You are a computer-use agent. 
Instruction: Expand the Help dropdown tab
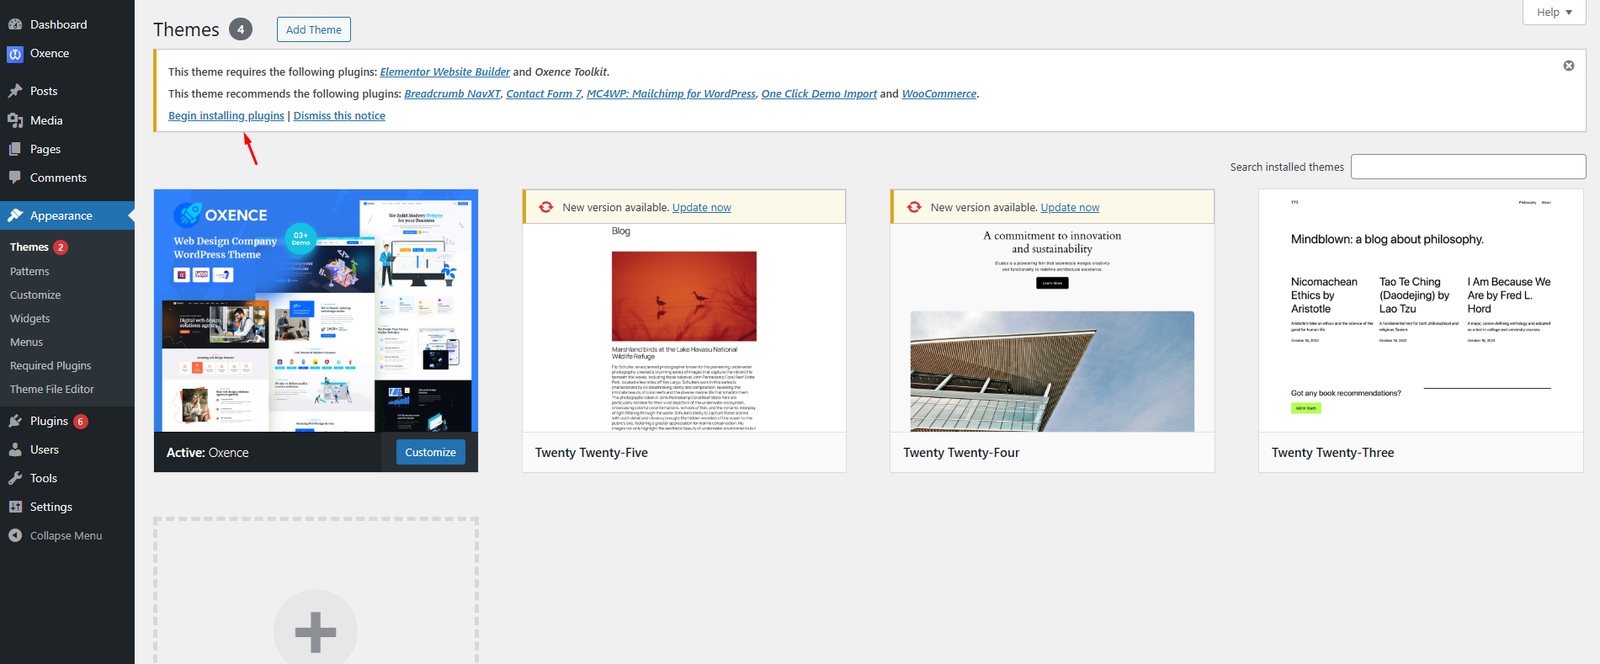(x=1554, y=12)
